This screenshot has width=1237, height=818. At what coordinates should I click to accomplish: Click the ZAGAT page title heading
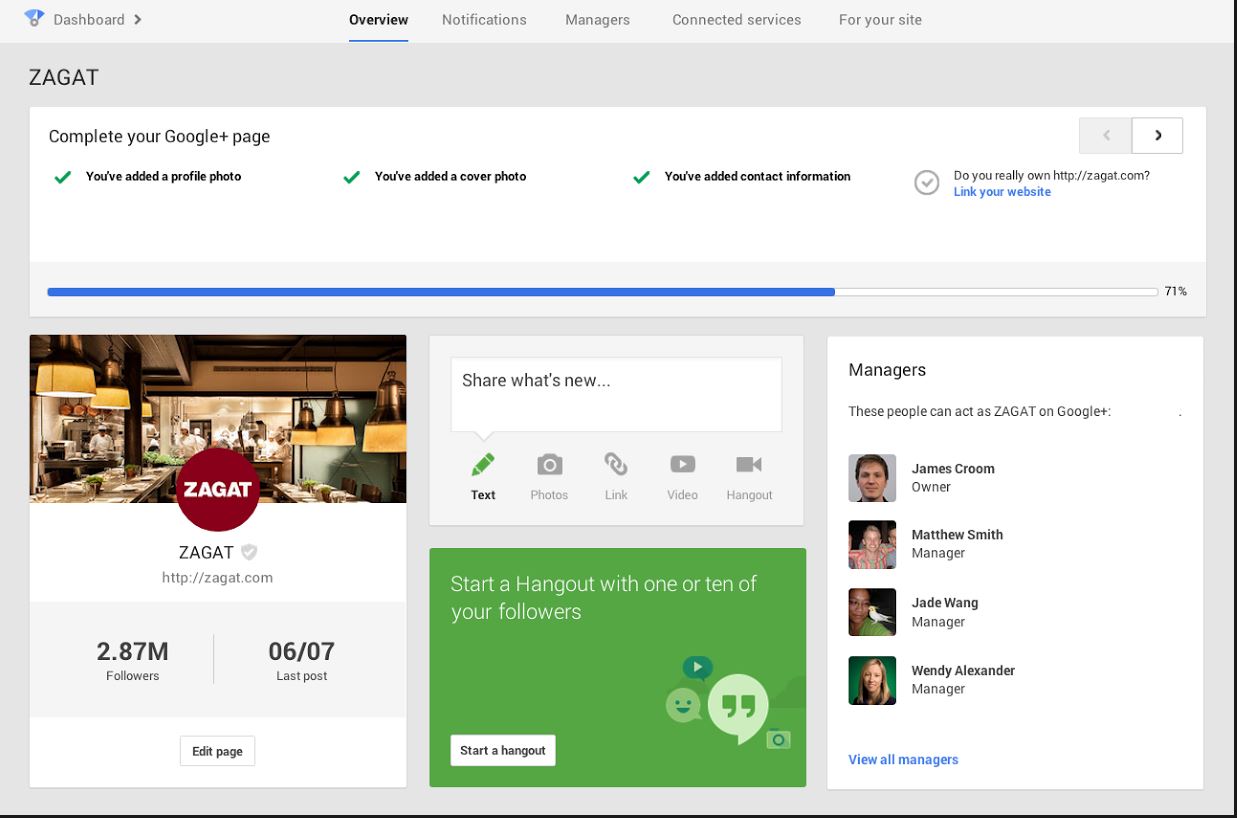coord(64,78)
